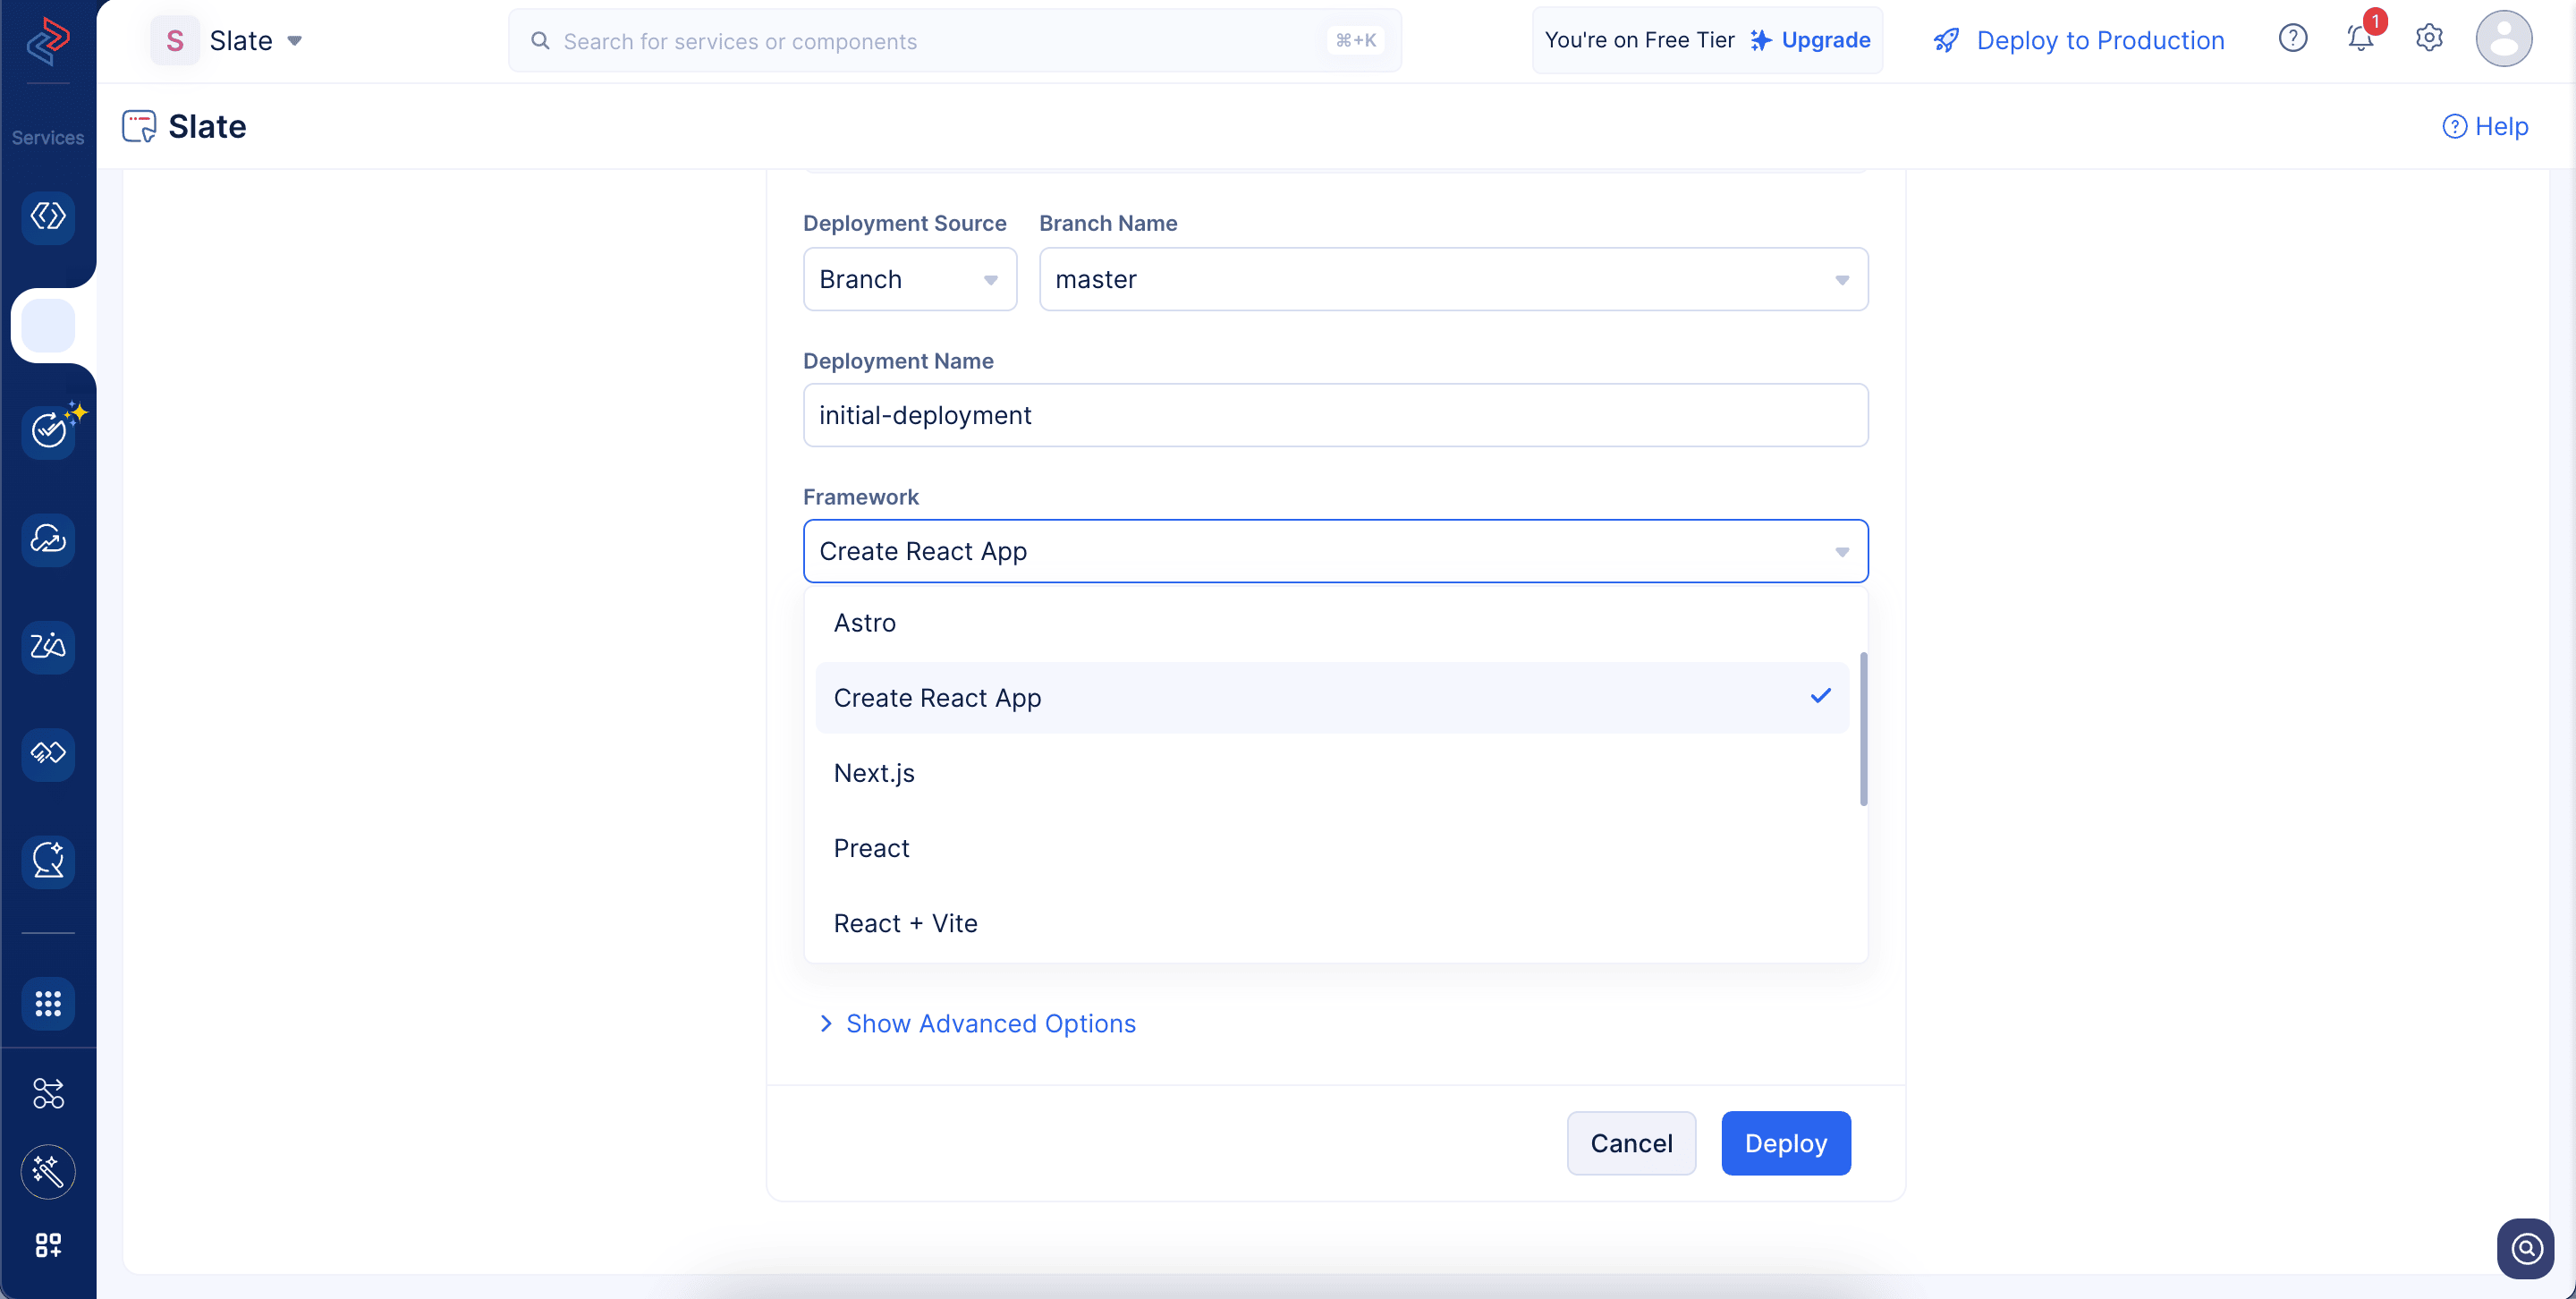Open the user profile avatar
Image resolution: width=2576 pixels, height=1299 pixels.
pos(2503,39)
